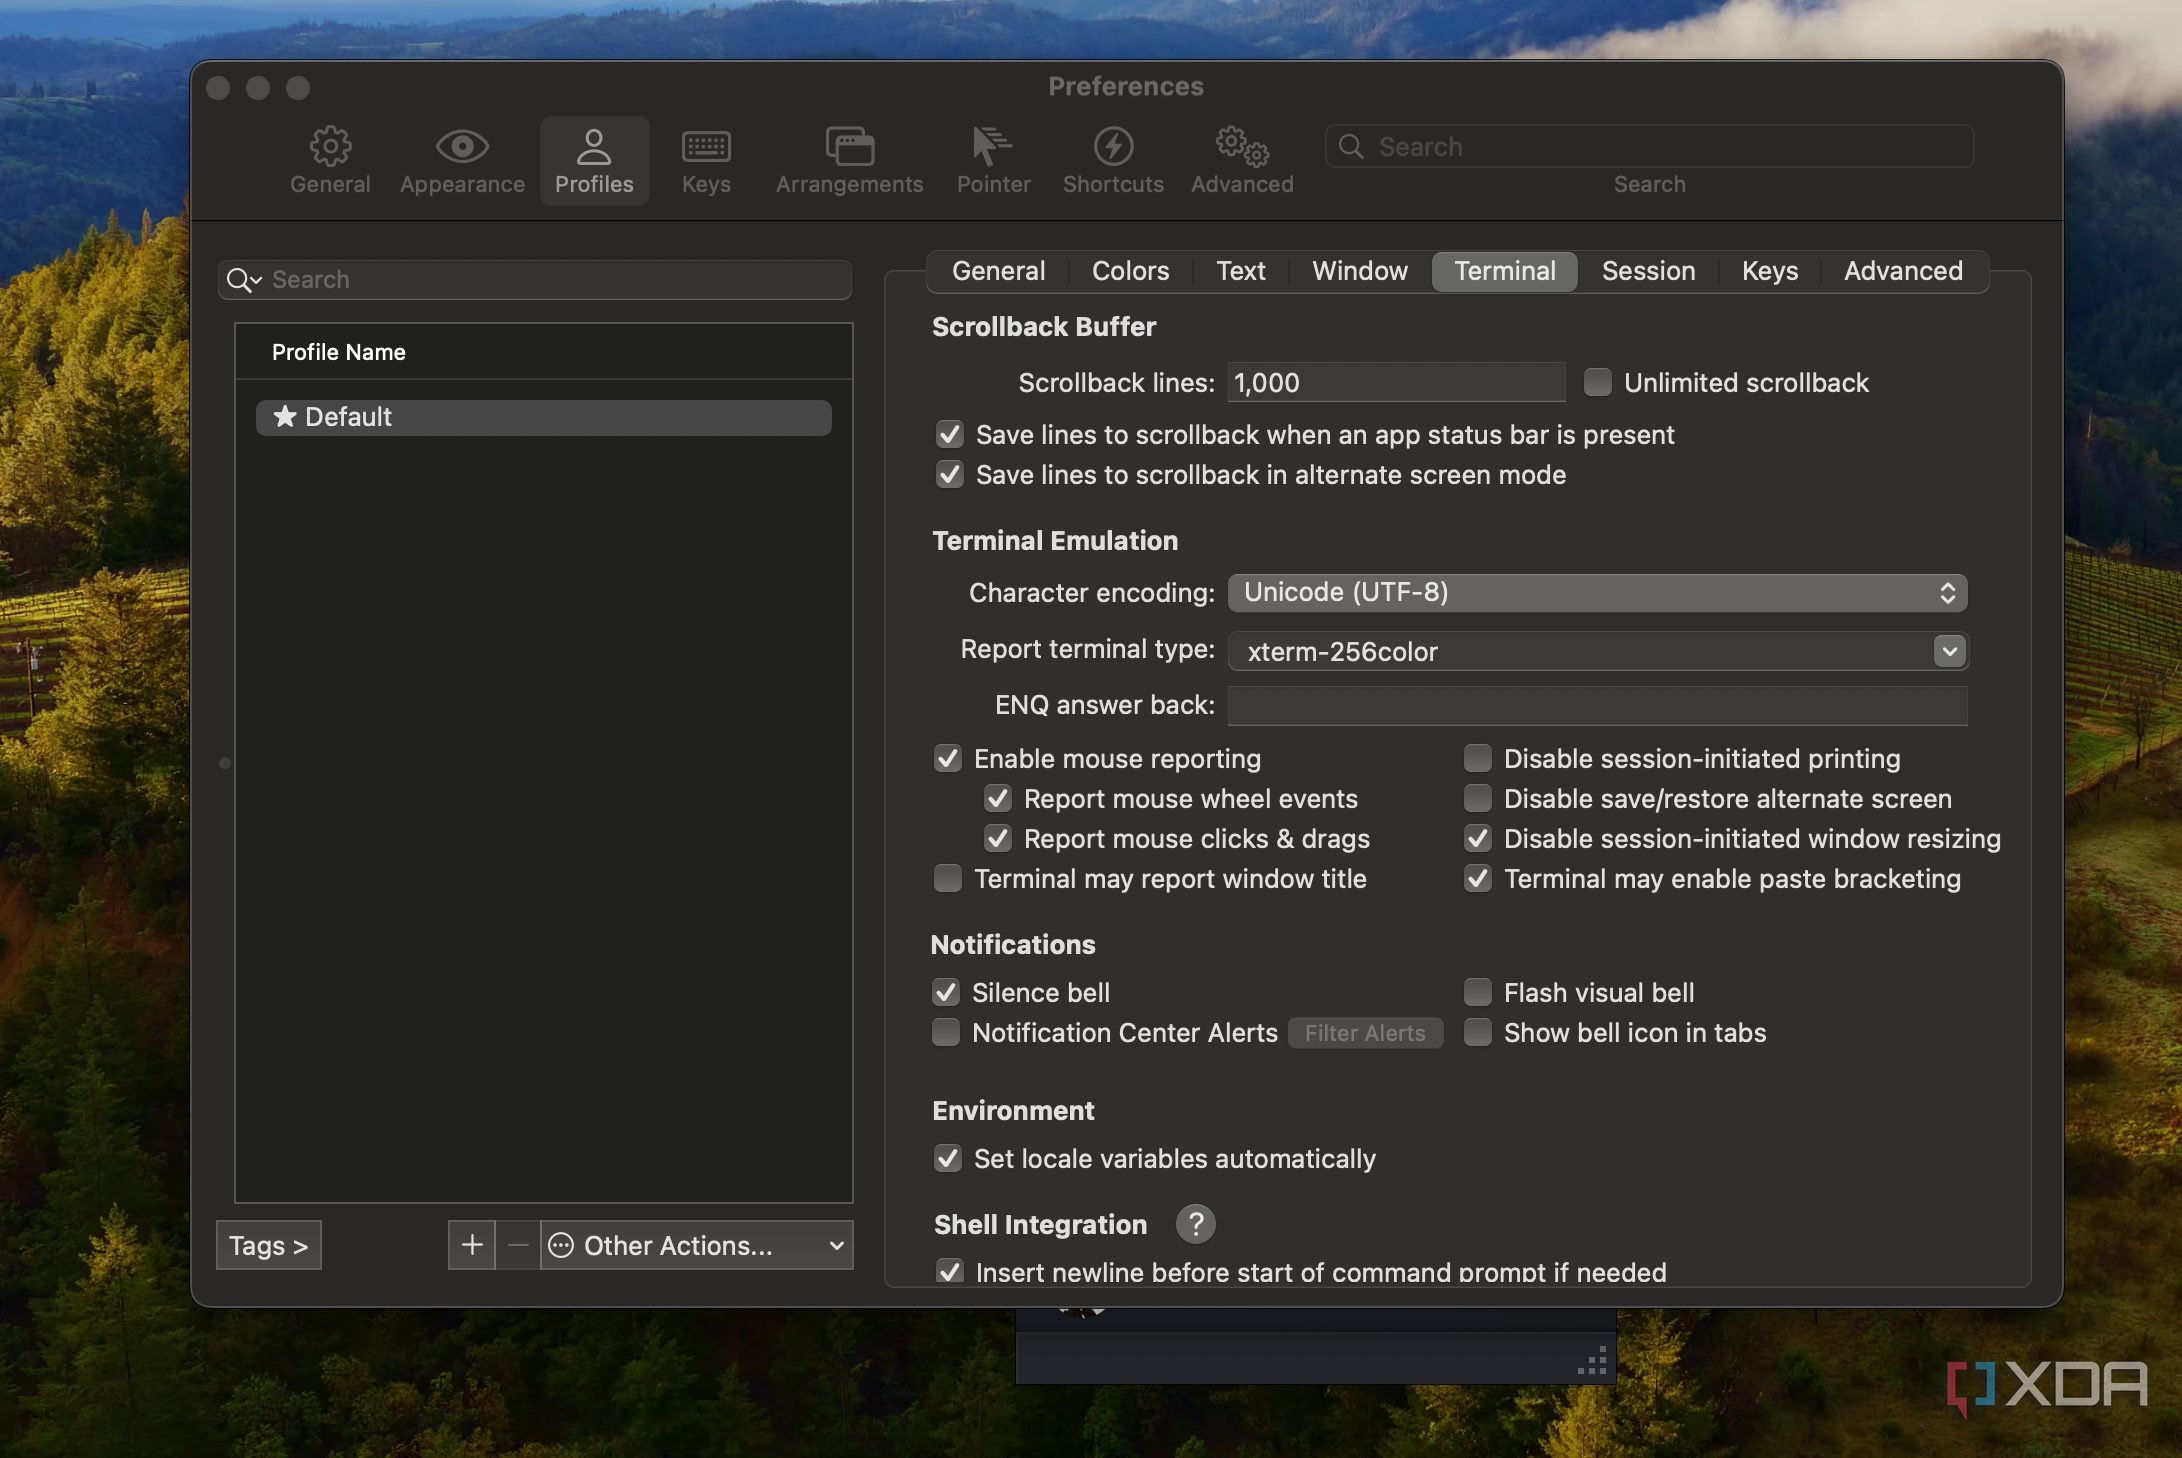Enable Flash visual bell checkbox
Image resolution: width=2182 pixels, height=1458 pixels.
1477,992
